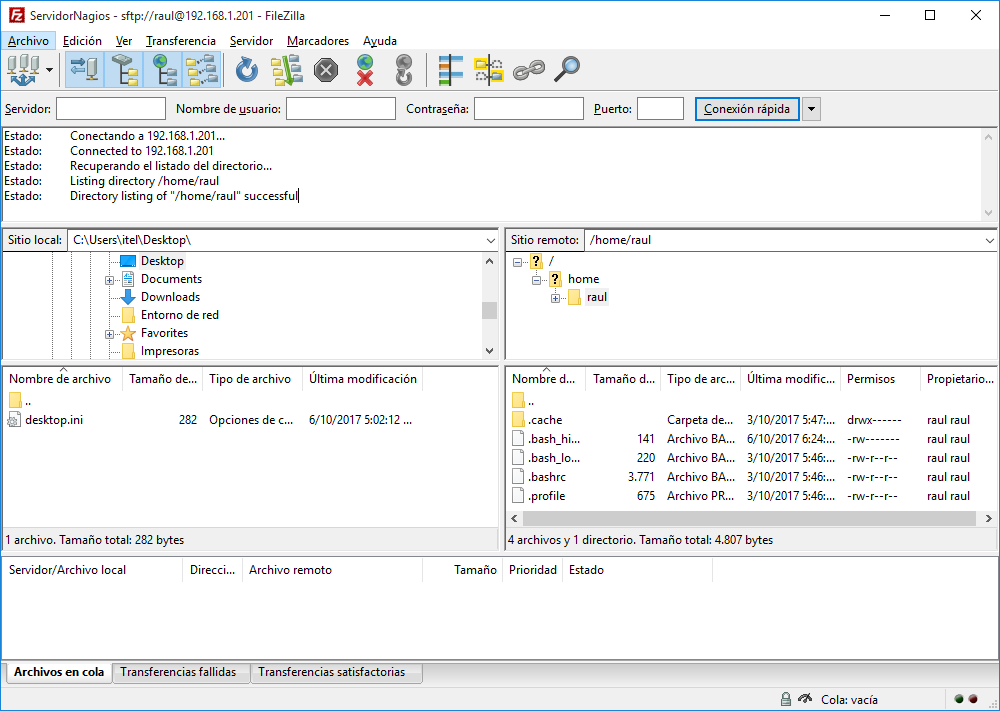Viewport: 1000px width, 711px height.
Task: Click the Puerto input field
Action: point(660,108)
